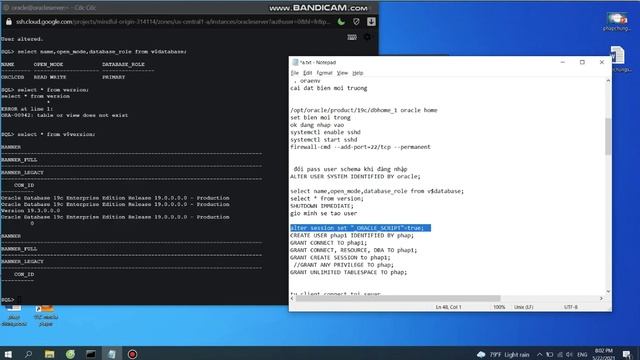Click 'GRANT UNLIMITED TABLESPACE TO phap;' line
Viewport: 640px width, 360px height.
point(349,272)
